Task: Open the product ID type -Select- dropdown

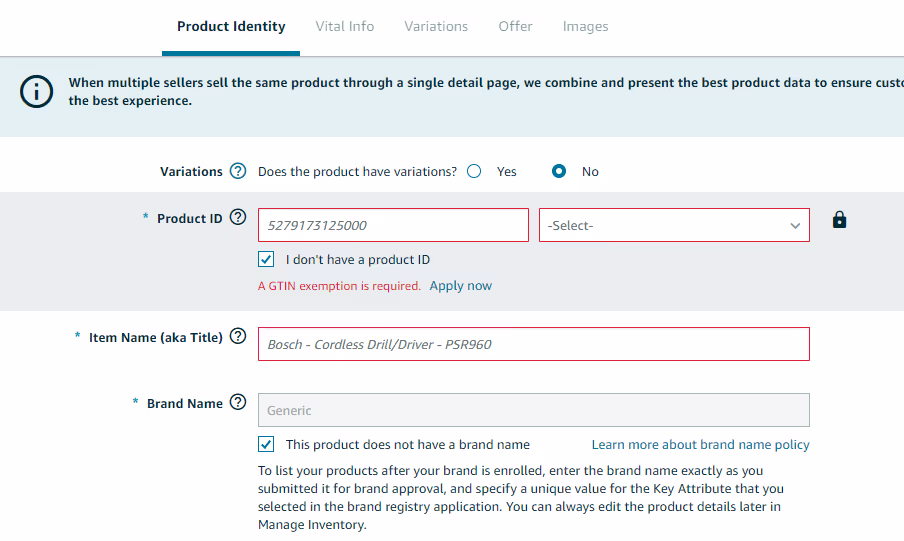Action: pos(674,225)
